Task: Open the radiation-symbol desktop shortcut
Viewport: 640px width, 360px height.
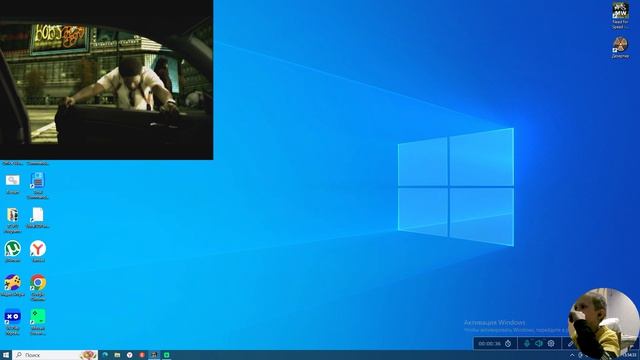Action: [x=620, y=44]
